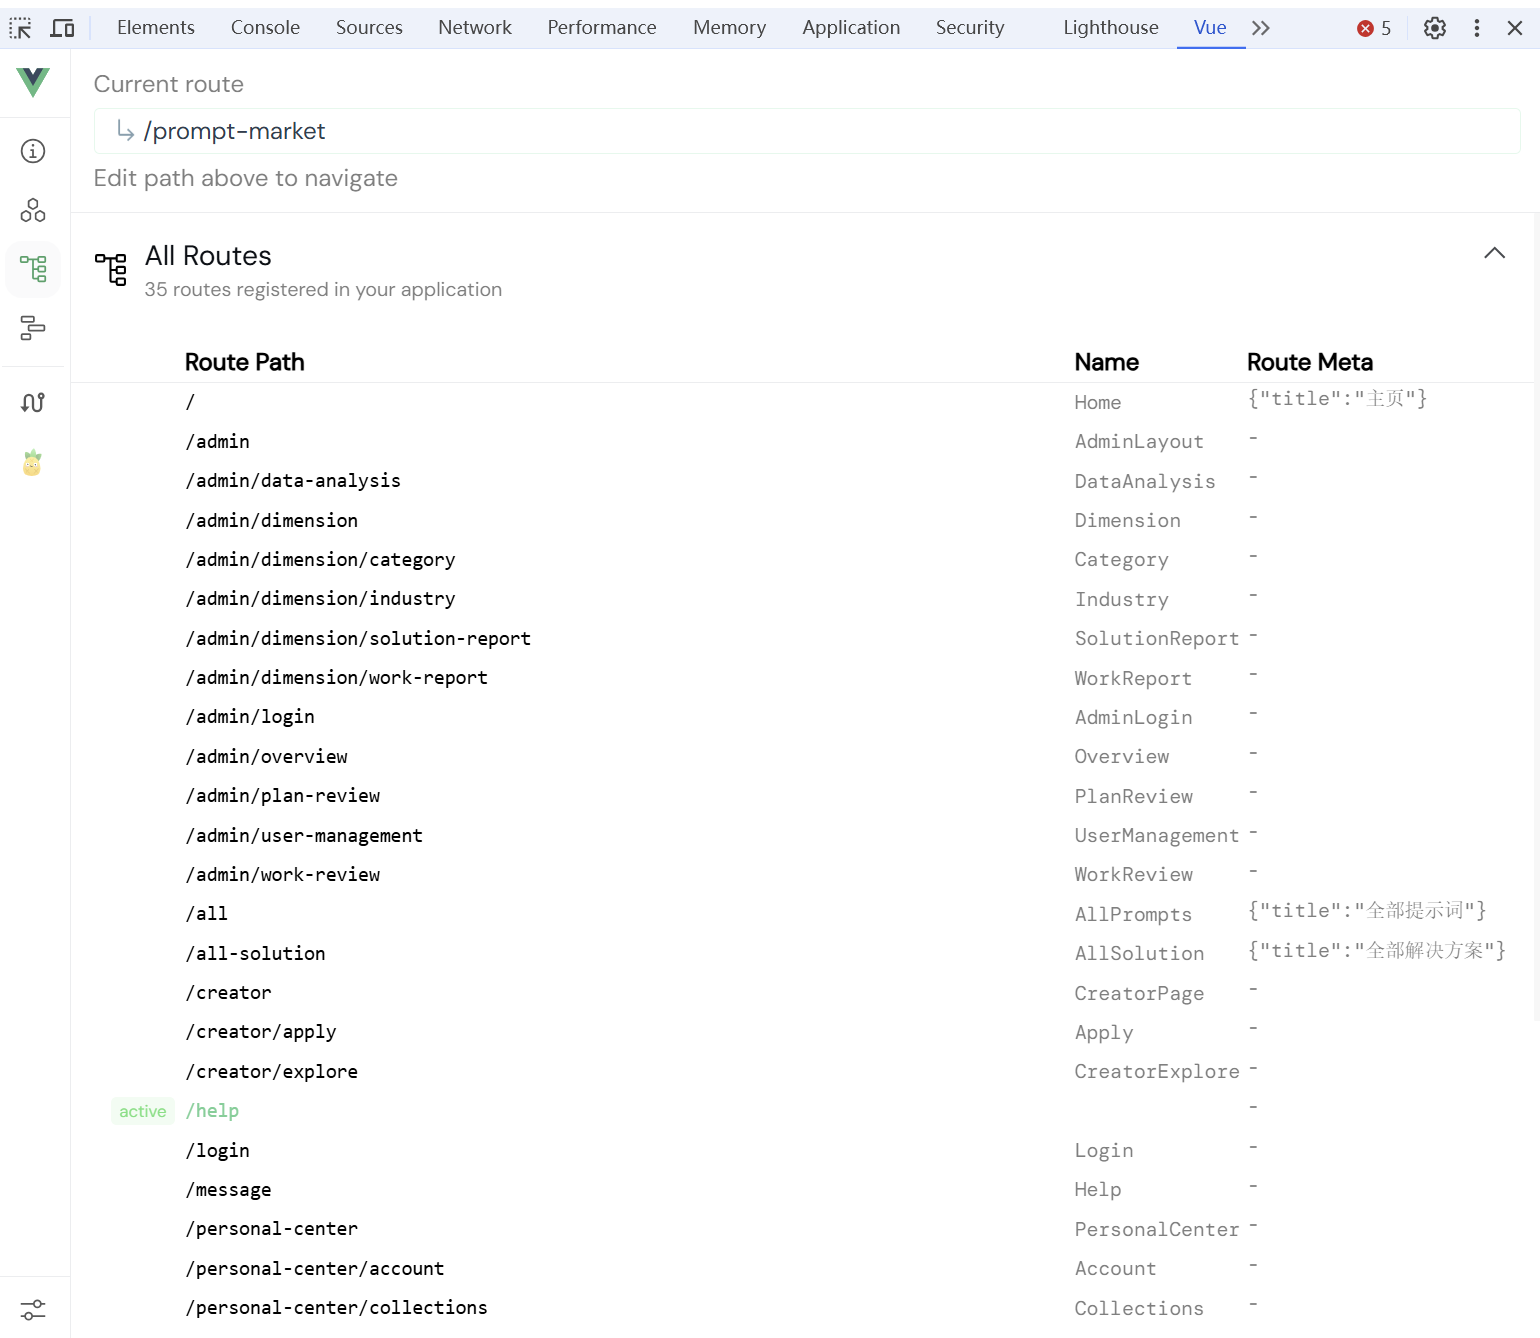This screenshot has width=1540, height=1338.
Task: Click the inspect element selector icon
Action: (x=21, y=28)
